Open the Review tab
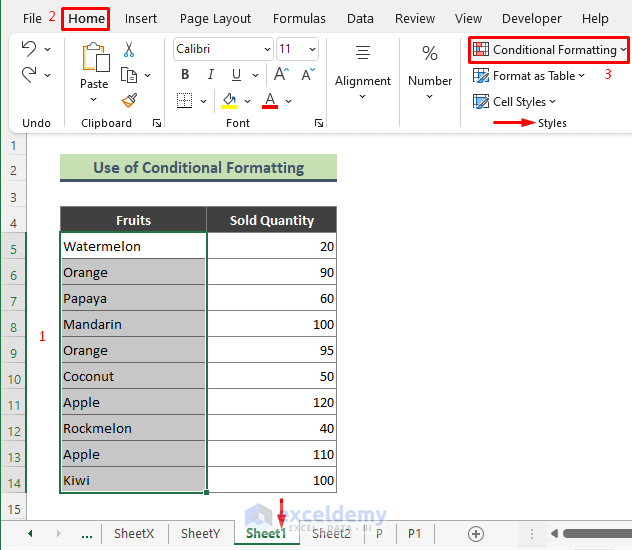This screenshot has height=550, width=632. (x=415, y=19)
